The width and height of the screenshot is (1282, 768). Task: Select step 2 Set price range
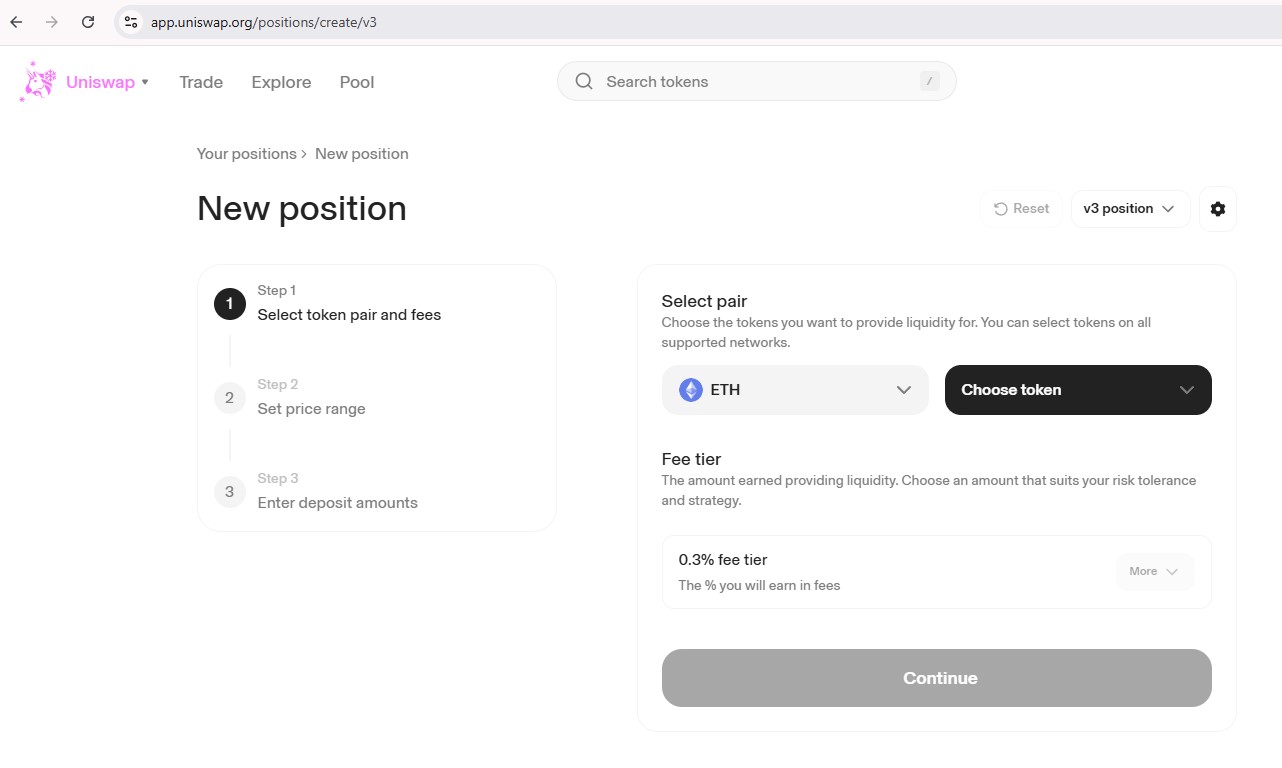(x=311, y=408)
